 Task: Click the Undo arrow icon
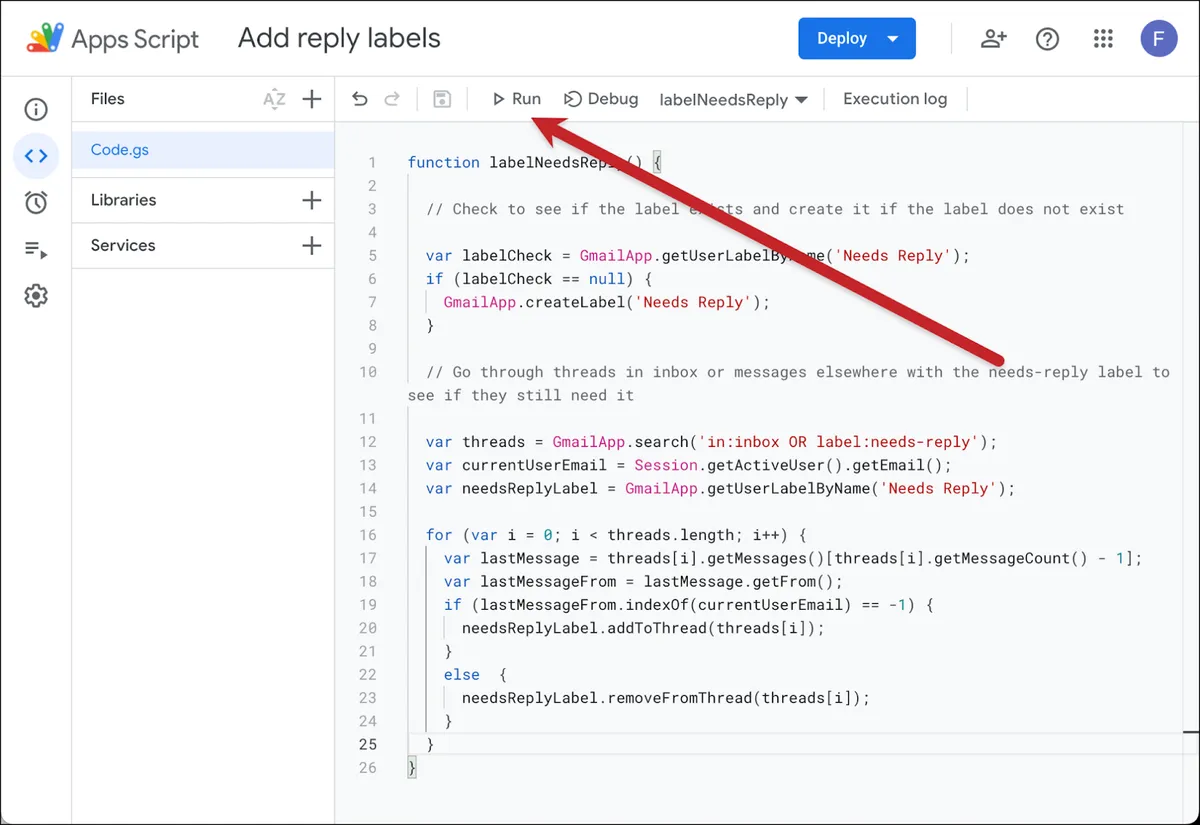[360, 99]
